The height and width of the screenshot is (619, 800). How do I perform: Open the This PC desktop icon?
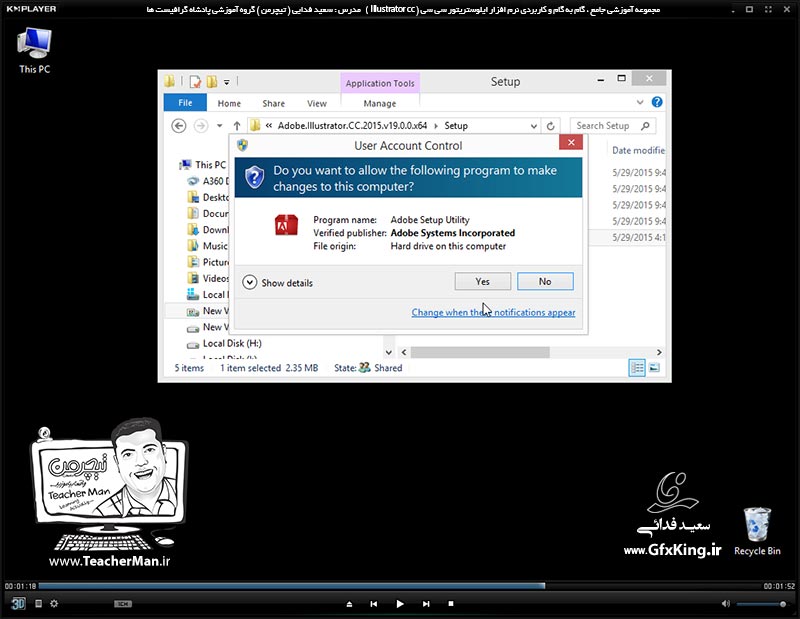tap(34, 50)
